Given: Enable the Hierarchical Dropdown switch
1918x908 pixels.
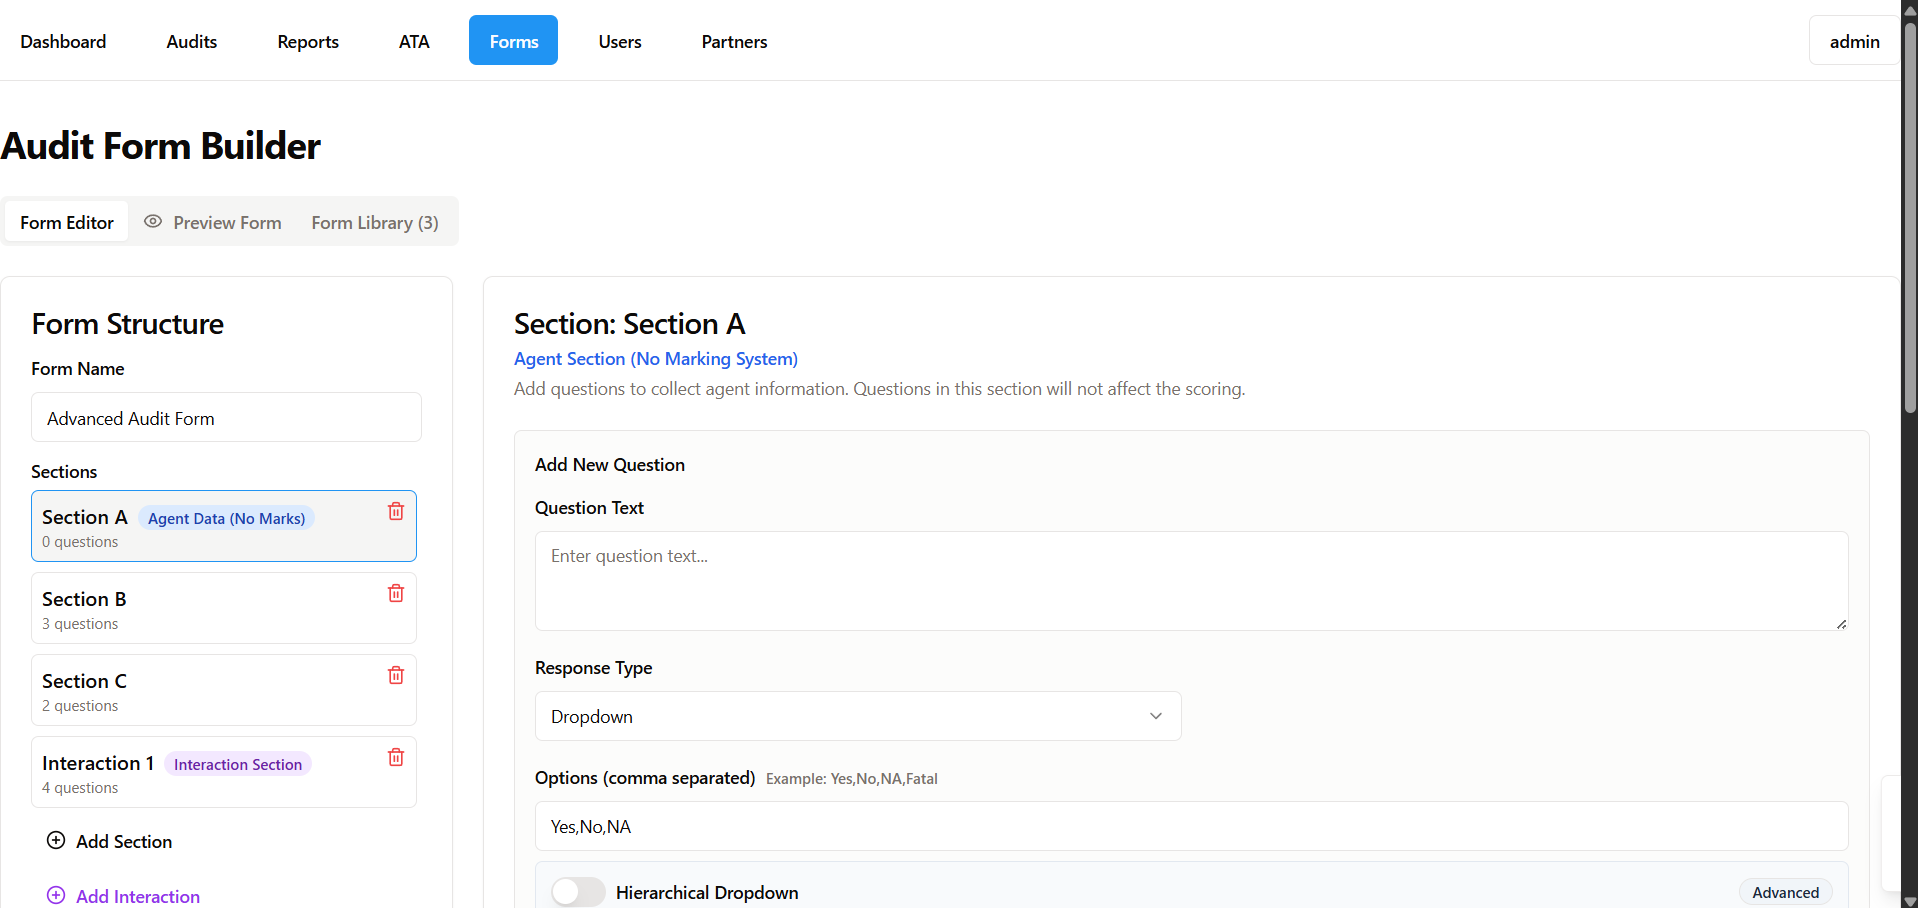Looking at the screenshot, I should pos(578,891).
